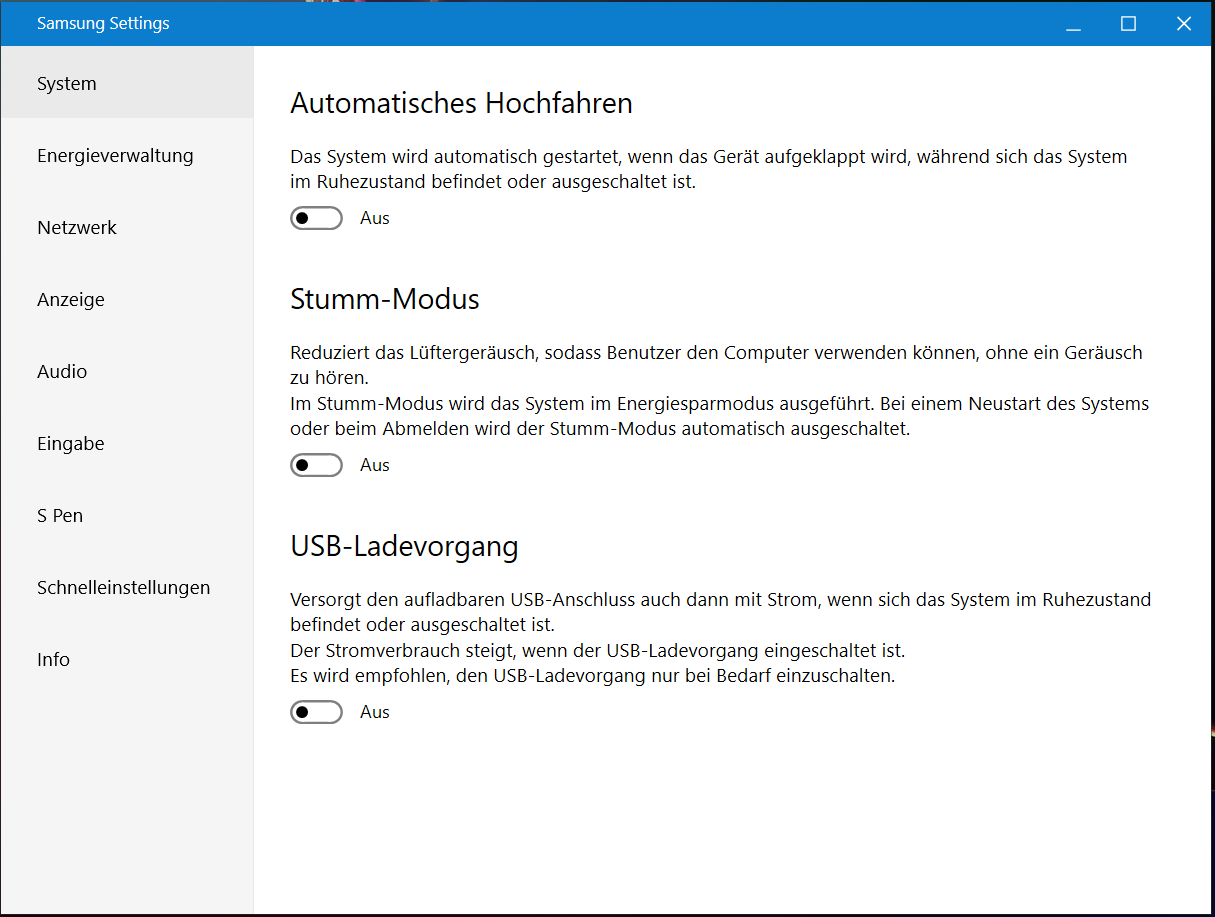Screen dimensions: 1215x917
Task: Close the Samsung Settings window
Action: (1184, 24)
